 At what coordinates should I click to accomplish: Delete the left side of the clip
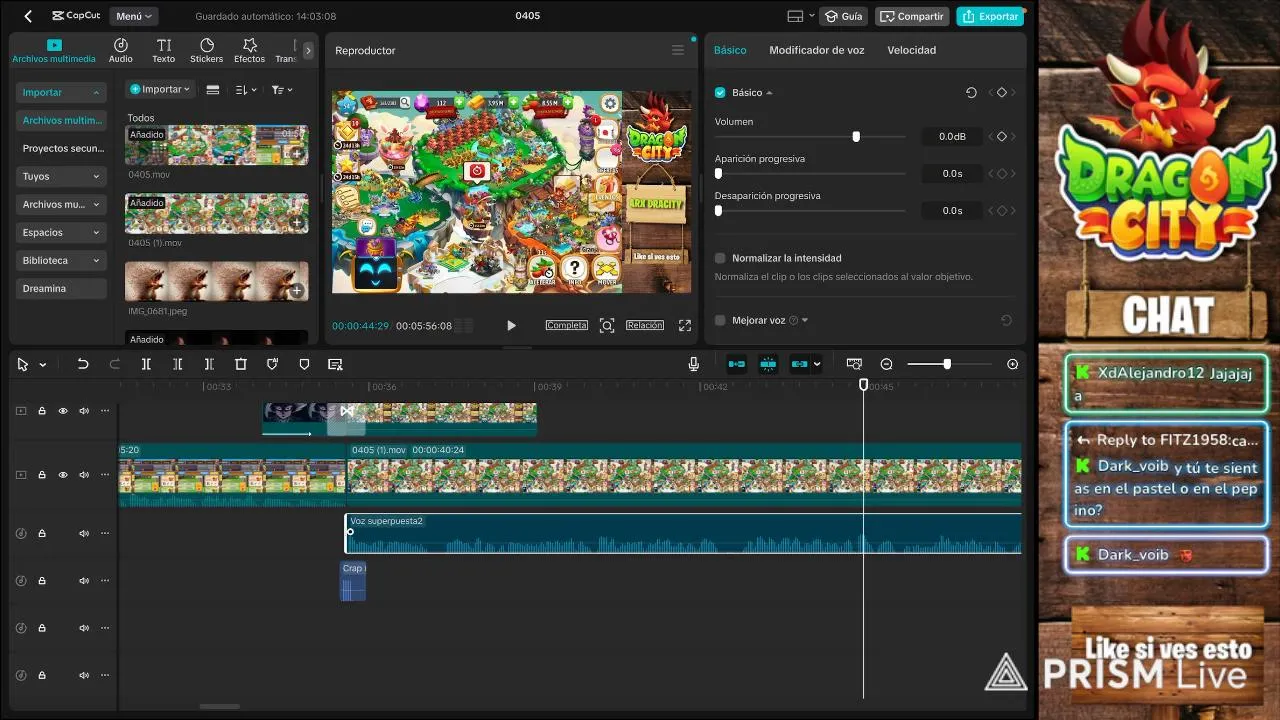[178, 364]
